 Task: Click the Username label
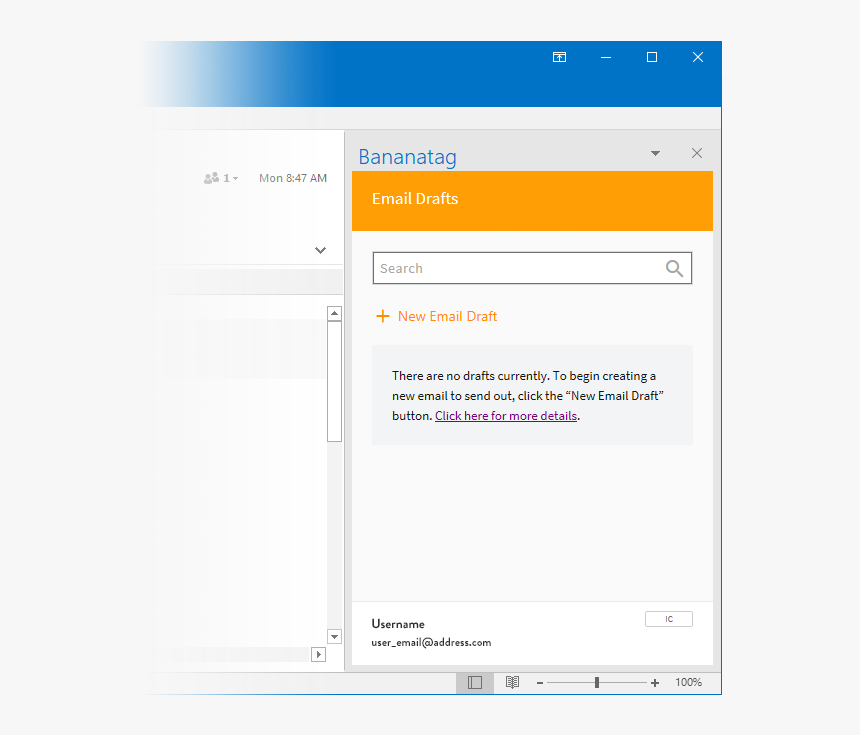pyautogui.click(x=398, y=624)
